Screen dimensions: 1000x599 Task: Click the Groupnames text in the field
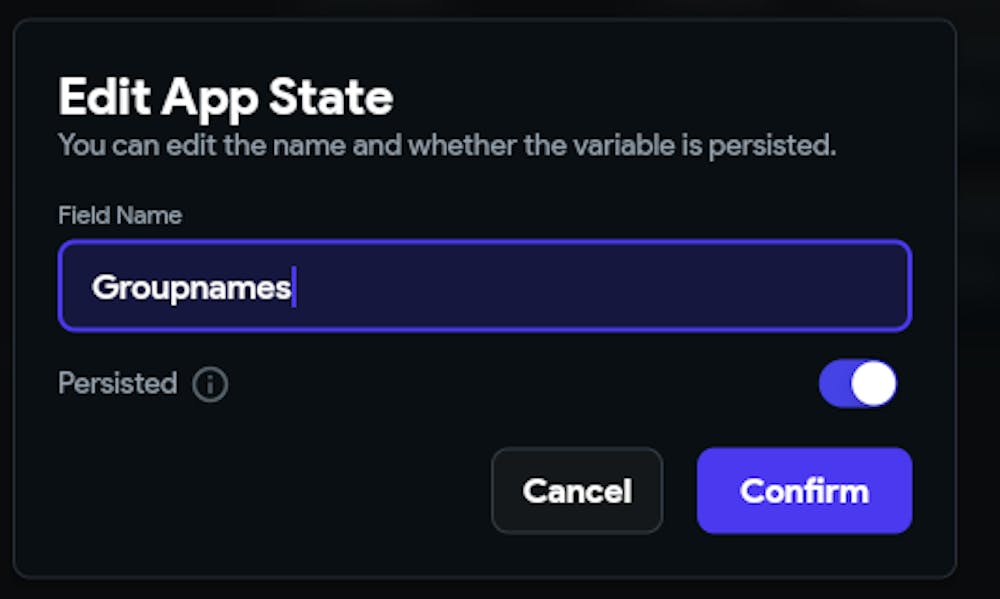coord(190,288)
